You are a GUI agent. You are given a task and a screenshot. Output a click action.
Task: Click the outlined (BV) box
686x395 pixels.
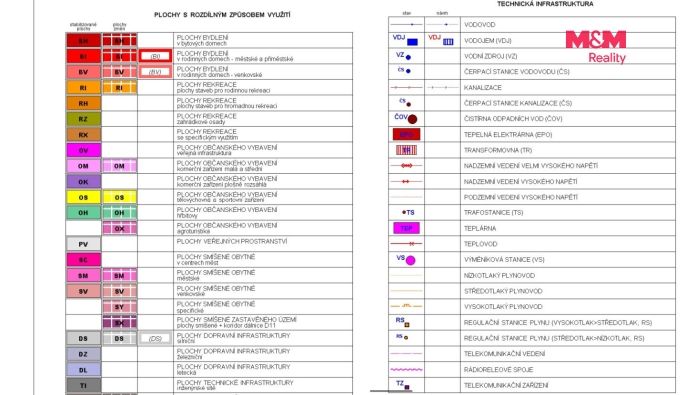coord(155,72)
